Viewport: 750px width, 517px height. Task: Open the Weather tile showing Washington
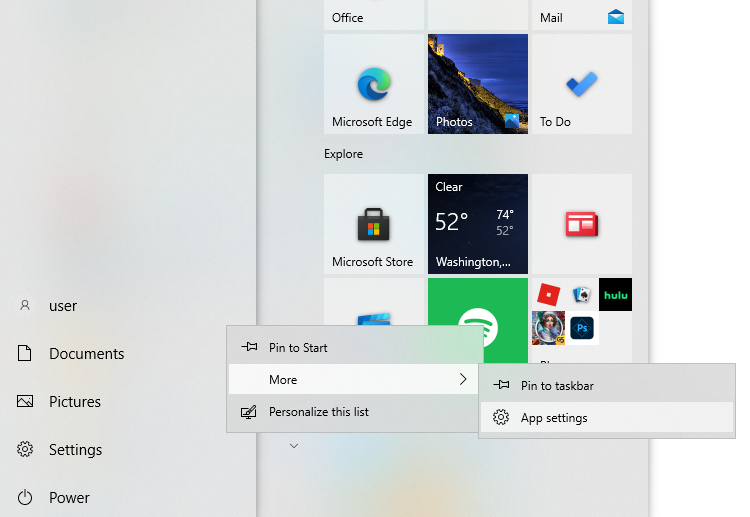[478, 224]
